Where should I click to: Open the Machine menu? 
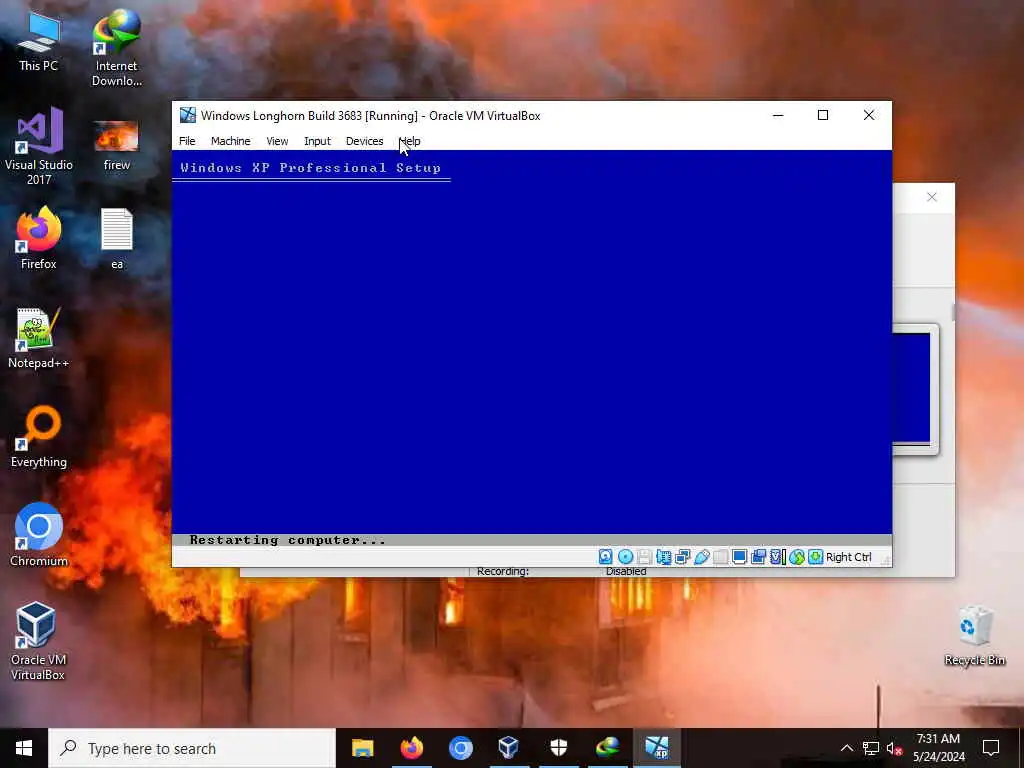231,141
